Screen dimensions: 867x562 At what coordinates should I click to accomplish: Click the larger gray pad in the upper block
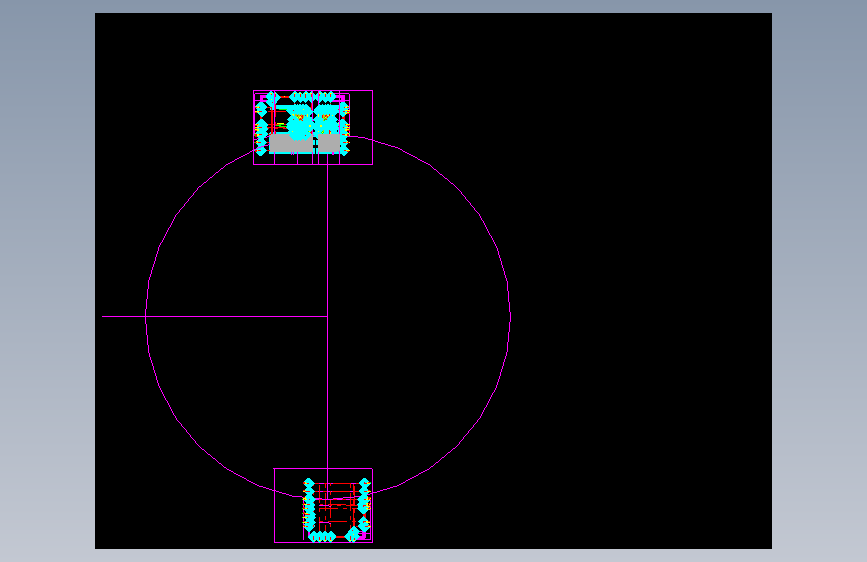pyautogui.click(x=291, y=144)
